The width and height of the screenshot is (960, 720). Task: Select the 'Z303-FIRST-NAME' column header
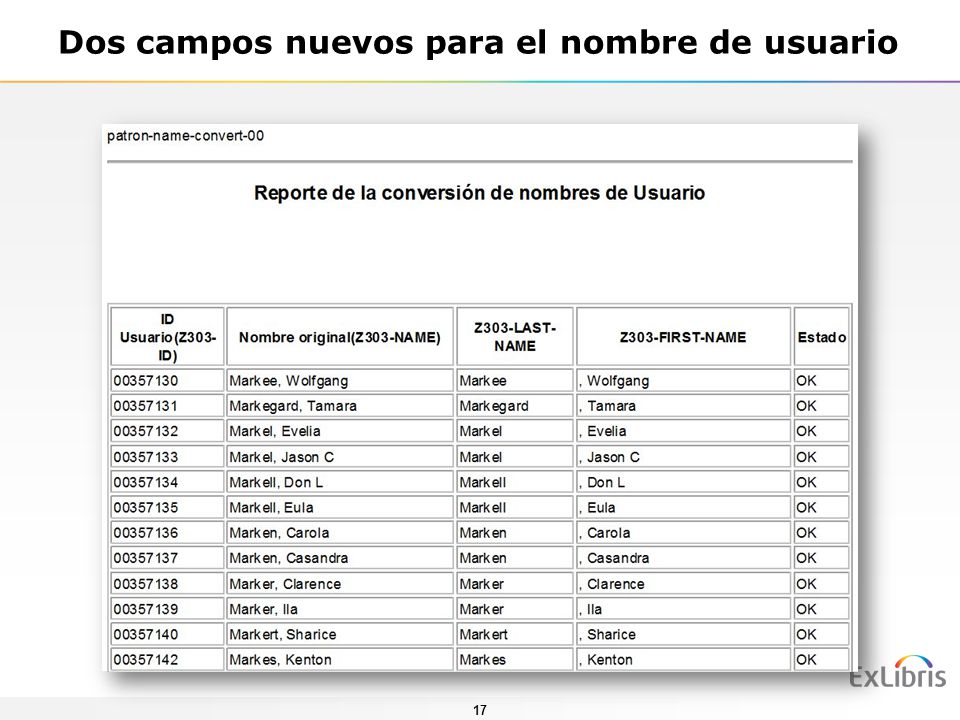click(x=683, y=337)
